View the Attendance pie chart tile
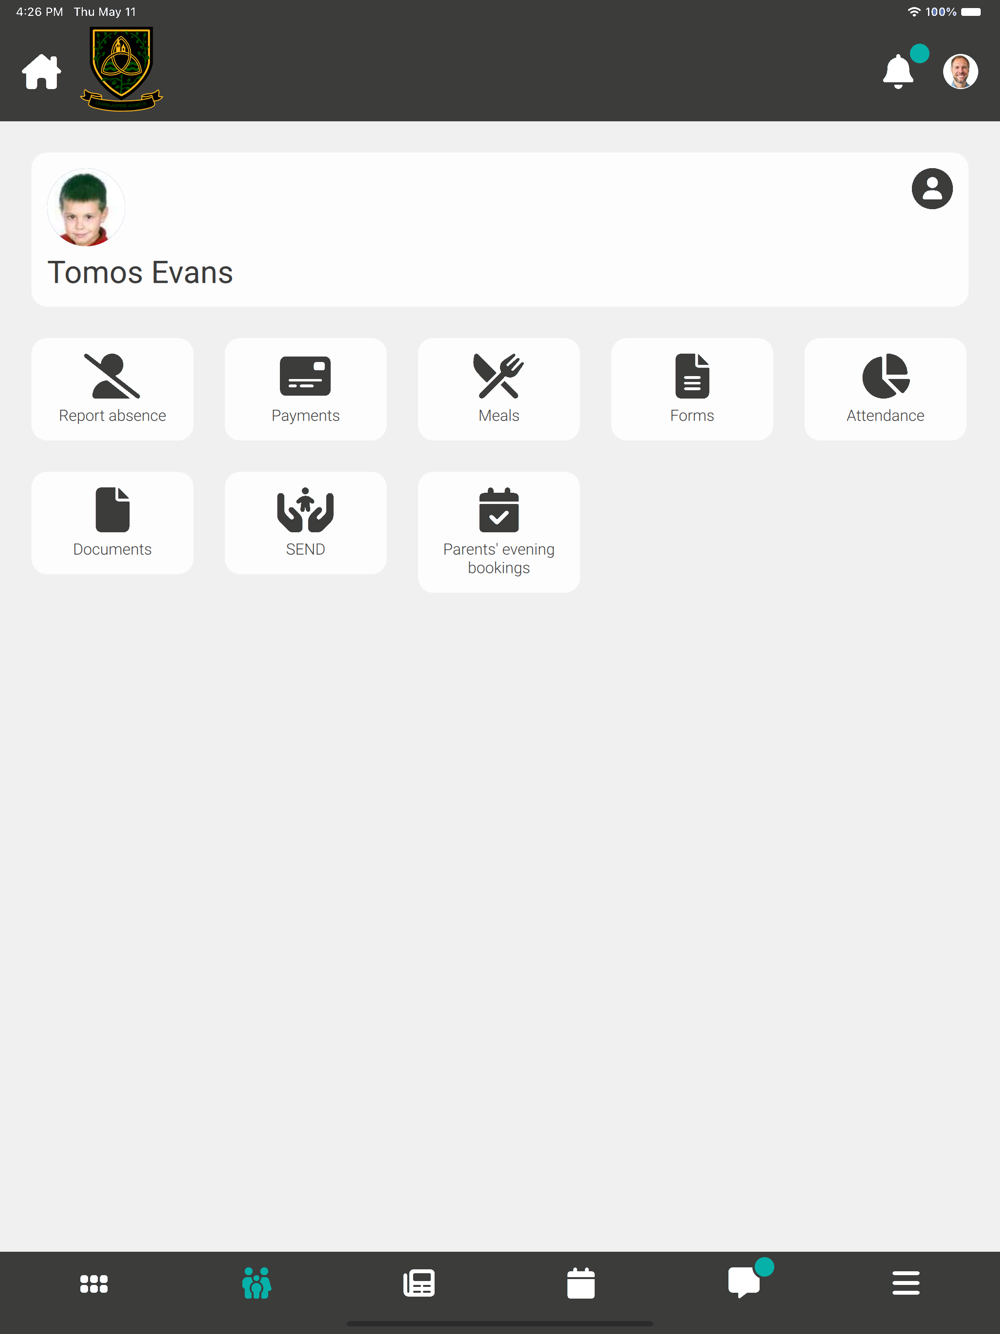Viewport: 1000px width, 1334px height. [x=885, y=389]
